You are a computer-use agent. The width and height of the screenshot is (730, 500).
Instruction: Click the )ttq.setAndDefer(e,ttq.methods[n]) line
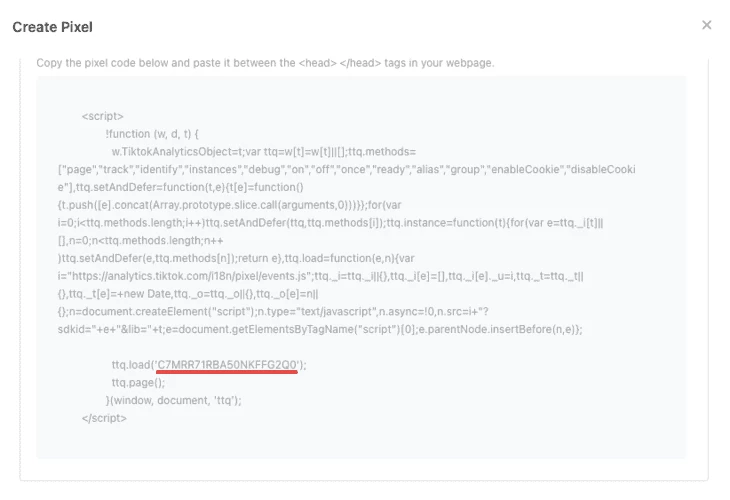pyautogui.click(x=236, y=258)
